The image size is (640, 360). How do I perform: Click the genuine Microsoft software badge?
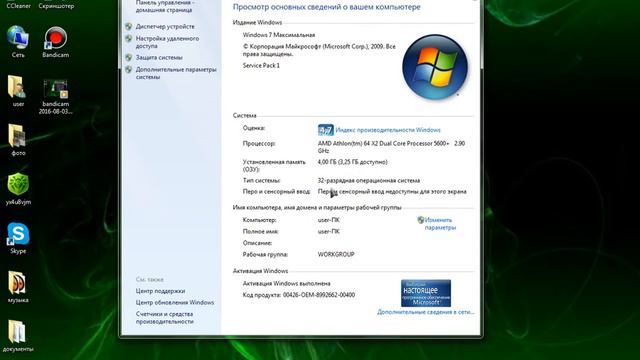(426, 293)
